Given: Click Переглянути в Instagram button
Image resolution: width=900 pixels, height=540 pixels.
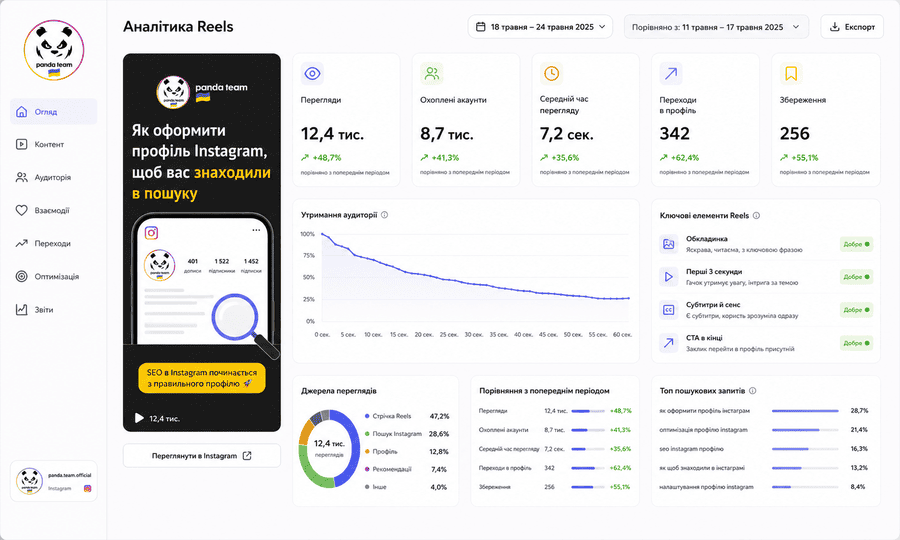Looking at the screenshot, I should tap(202, 456).
